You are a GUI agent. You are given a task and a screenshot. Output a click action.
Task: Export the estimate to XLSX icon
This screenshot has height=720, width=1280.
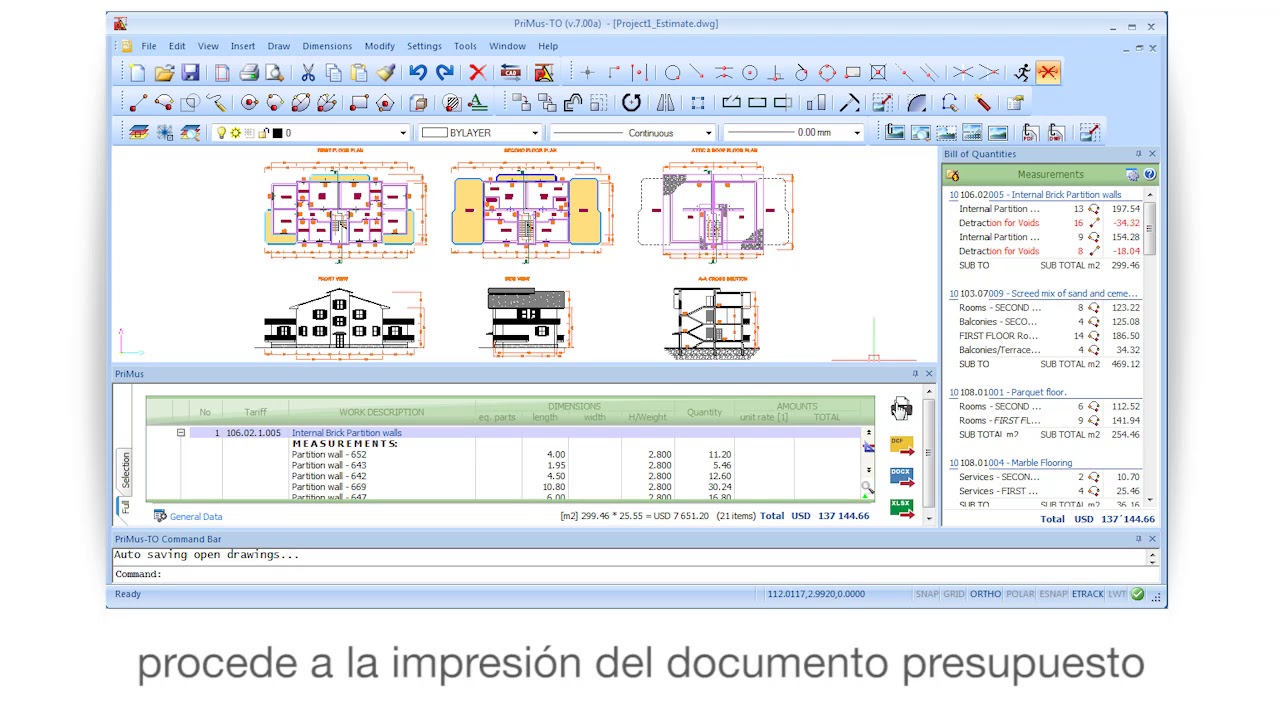click(901, 508)
